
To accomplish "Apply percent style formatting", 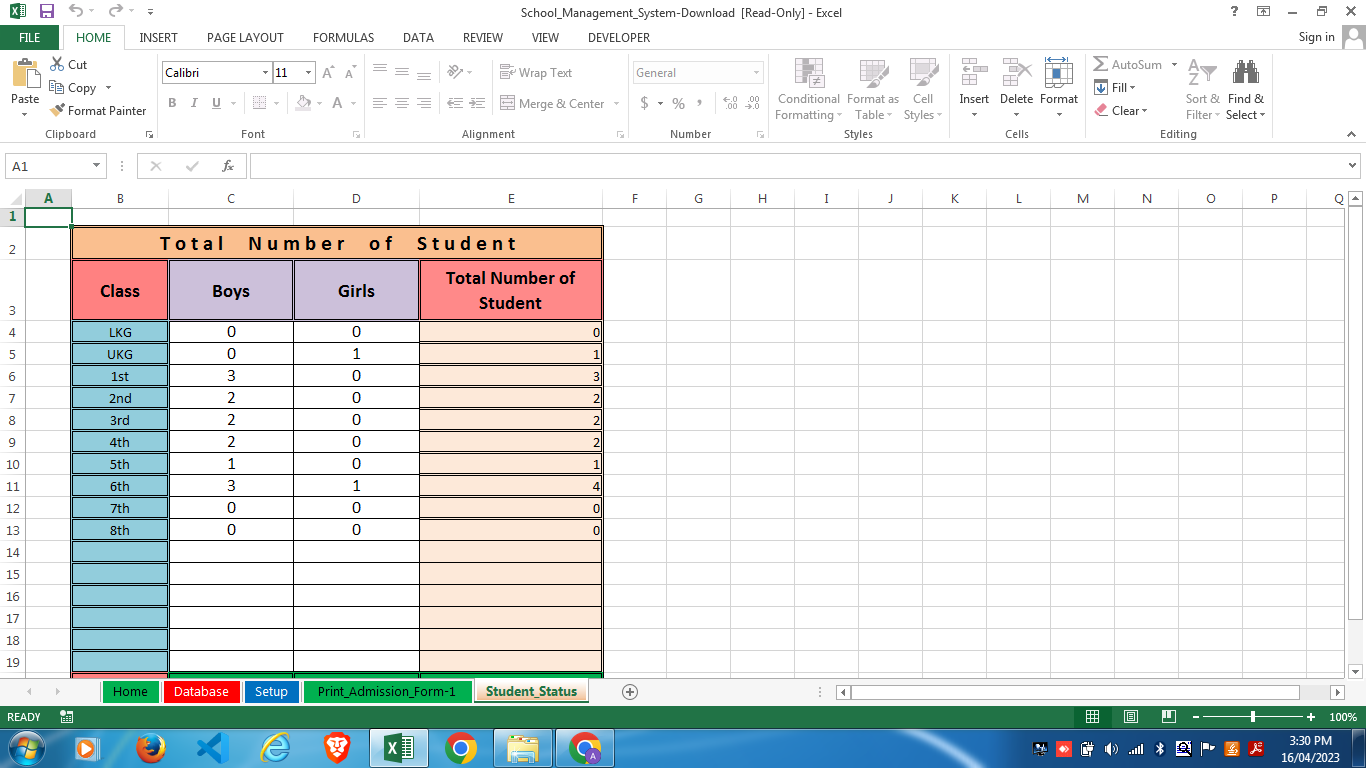I will (678, 103).
